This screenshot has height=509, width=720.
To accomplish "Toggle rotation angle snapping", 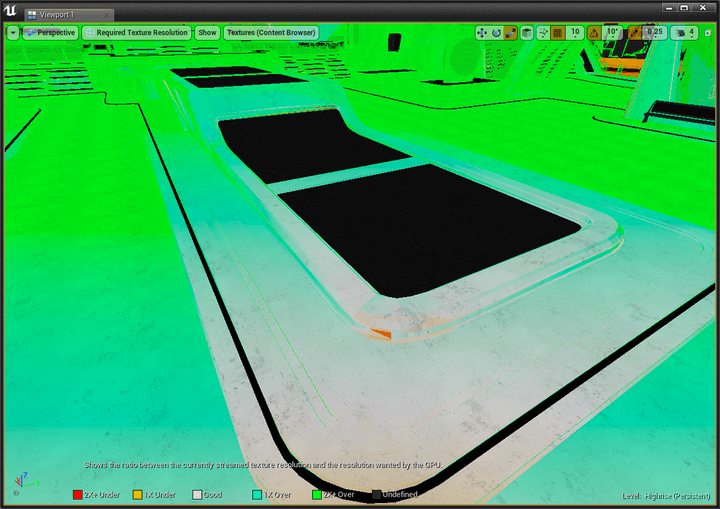I will coord(594,33).
